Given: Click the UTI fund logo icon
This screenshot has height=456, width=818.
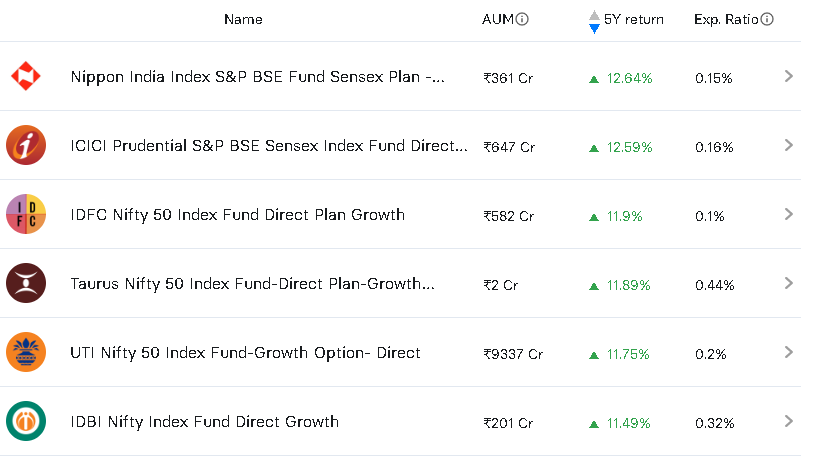Looking at the screenshot, I should click(x=26, y=352).
